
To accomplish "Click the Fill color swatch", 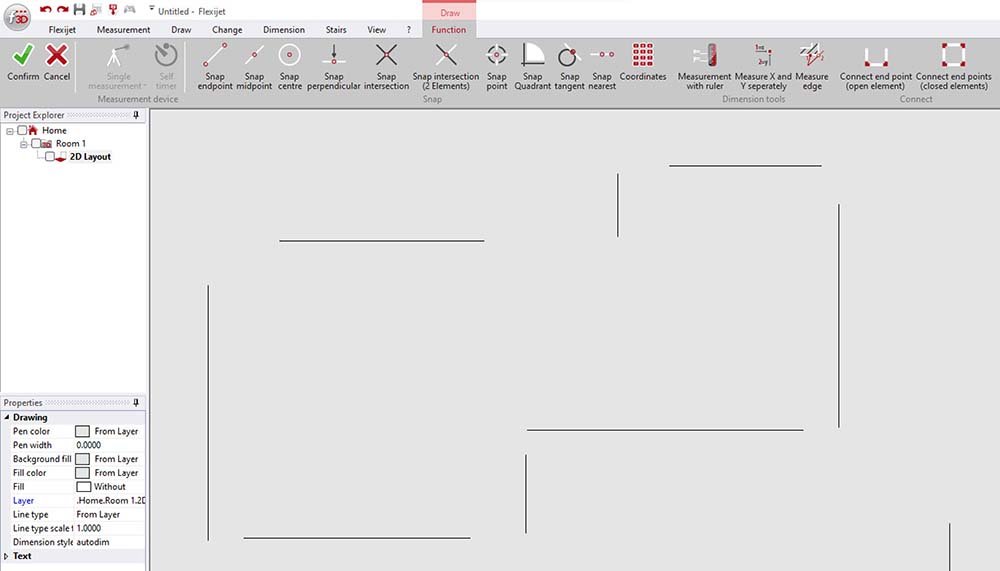I will click(82, 473).
